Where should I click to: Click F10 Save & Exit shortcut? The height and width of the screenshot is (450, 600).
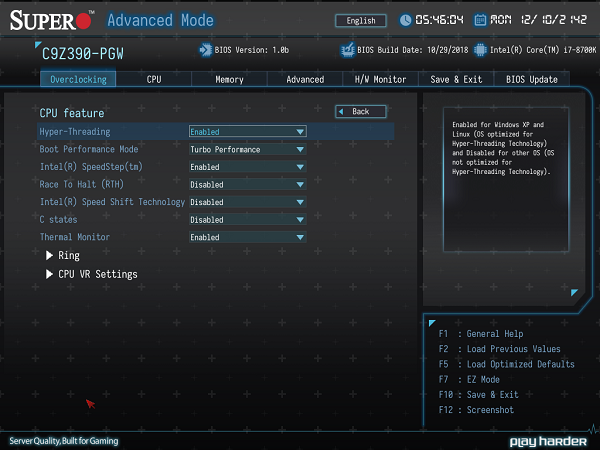tap(479, 395)
